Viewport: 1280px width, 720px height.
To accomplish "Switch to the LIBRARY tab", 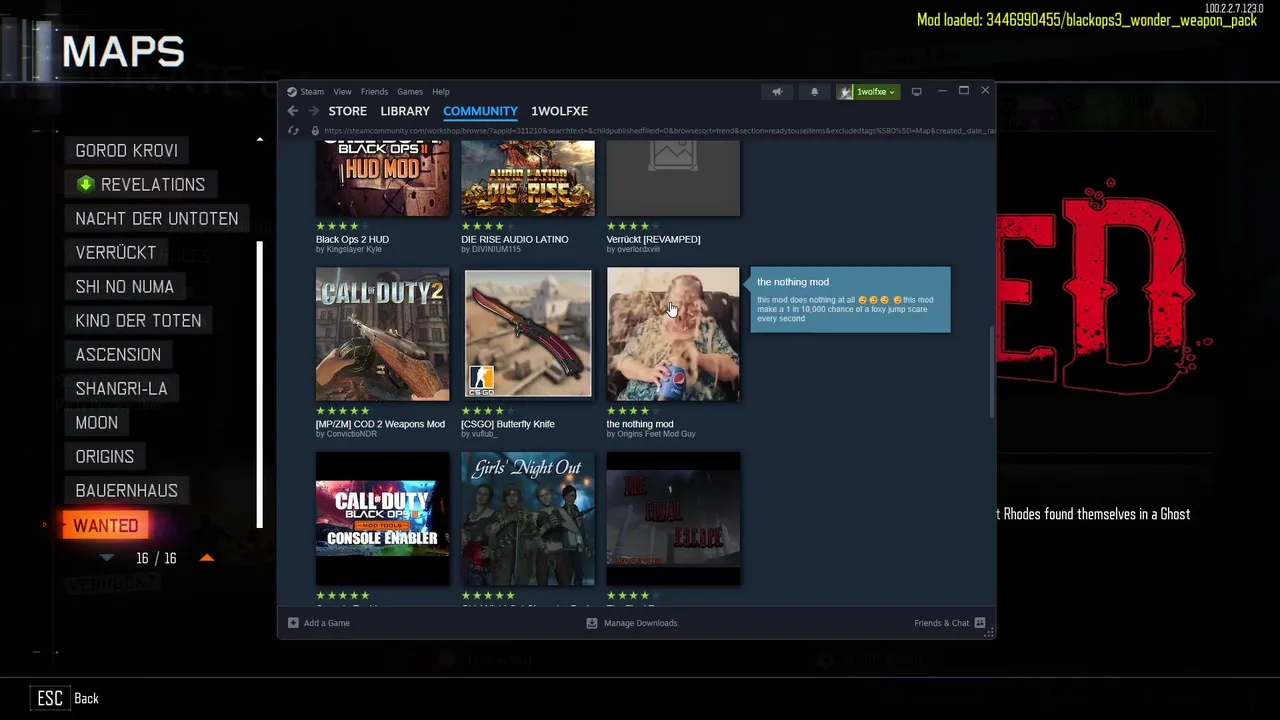I will (x=405, y=111).
